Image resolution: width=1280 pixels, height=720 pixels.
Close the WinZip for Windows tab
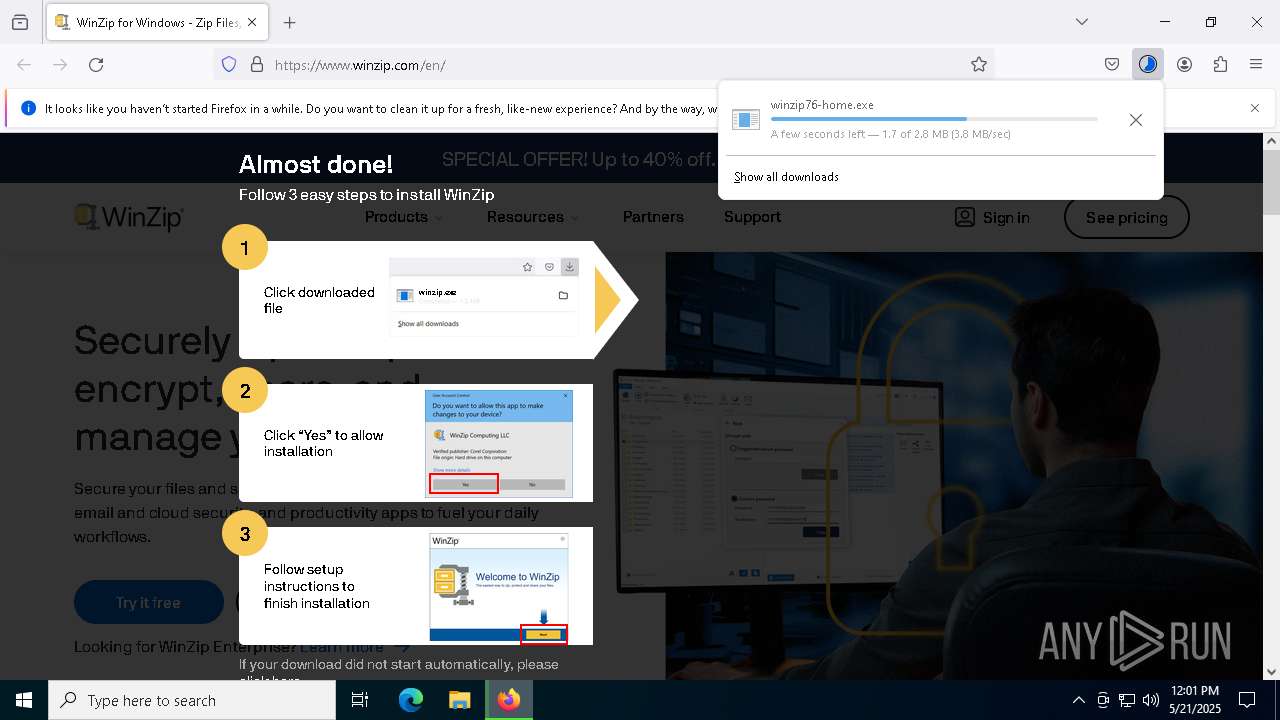point(252,22)
